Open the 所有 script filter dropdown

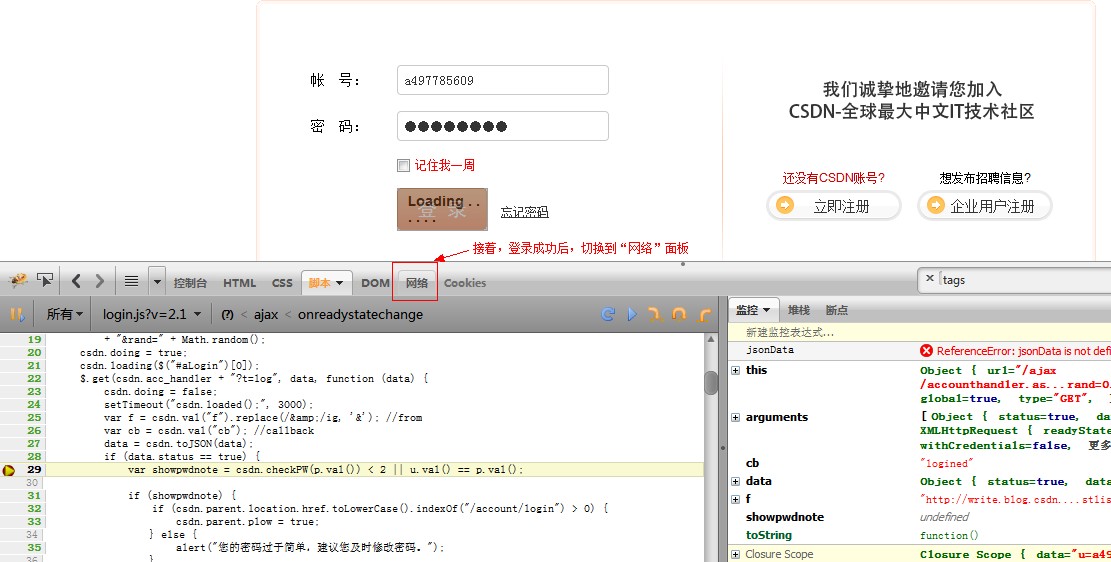click(64, 314)
